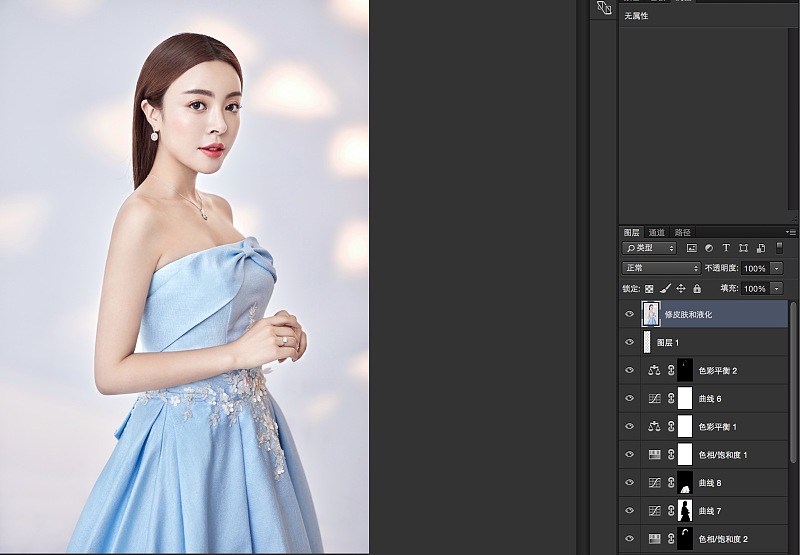800x555 pixels.
Task: Filter layers by shape type
Action: [743, 248]
